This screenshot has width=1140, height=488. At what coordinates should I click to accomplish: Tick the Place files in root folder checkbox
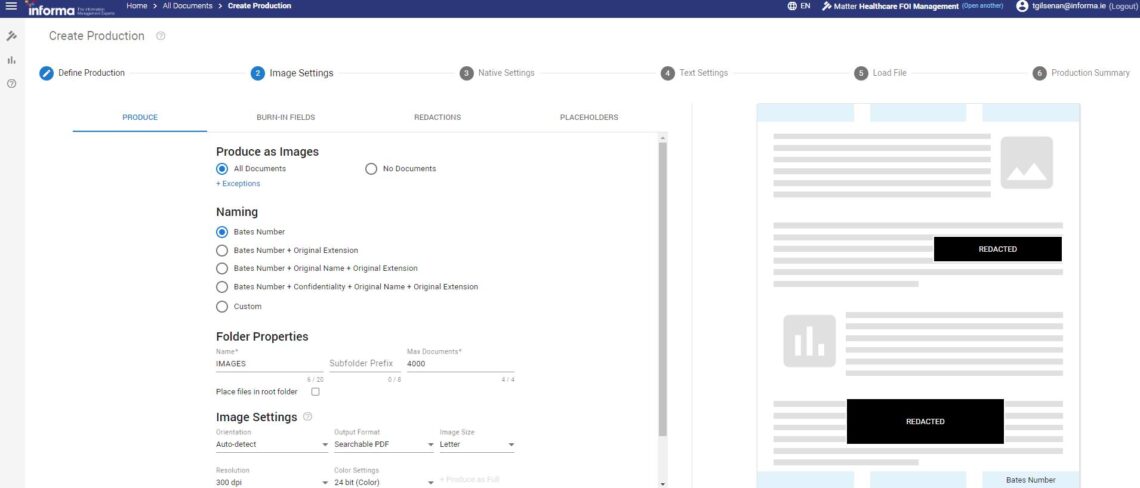coord(315,392)
